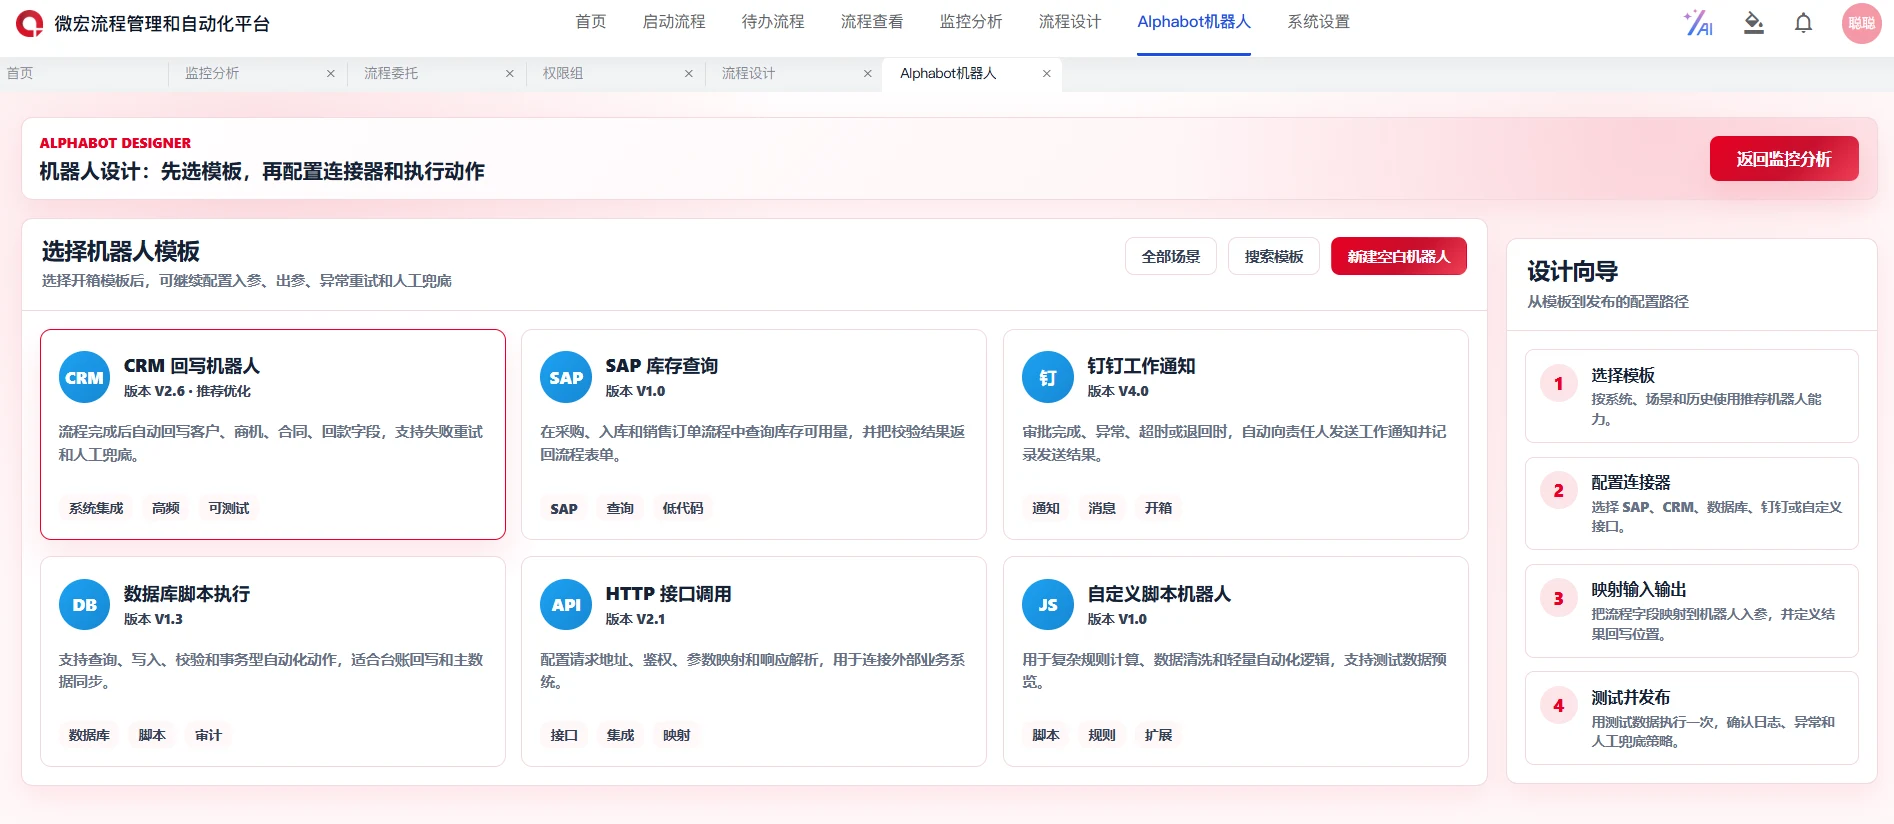Click the DB template round icon
This screenshot has height=824, width=1894.
pyautogui.click(x=84, y=604)
